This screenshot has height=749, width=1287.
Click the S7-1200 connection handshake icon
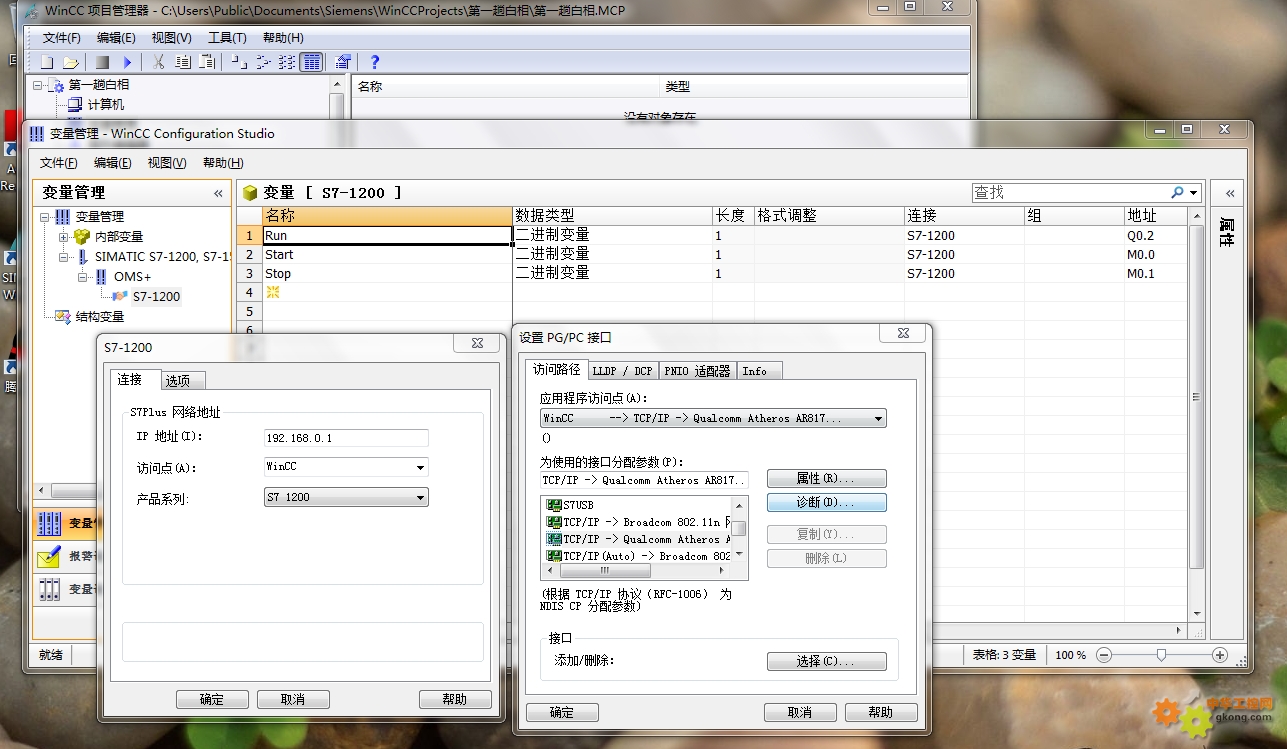click(120, 296)
